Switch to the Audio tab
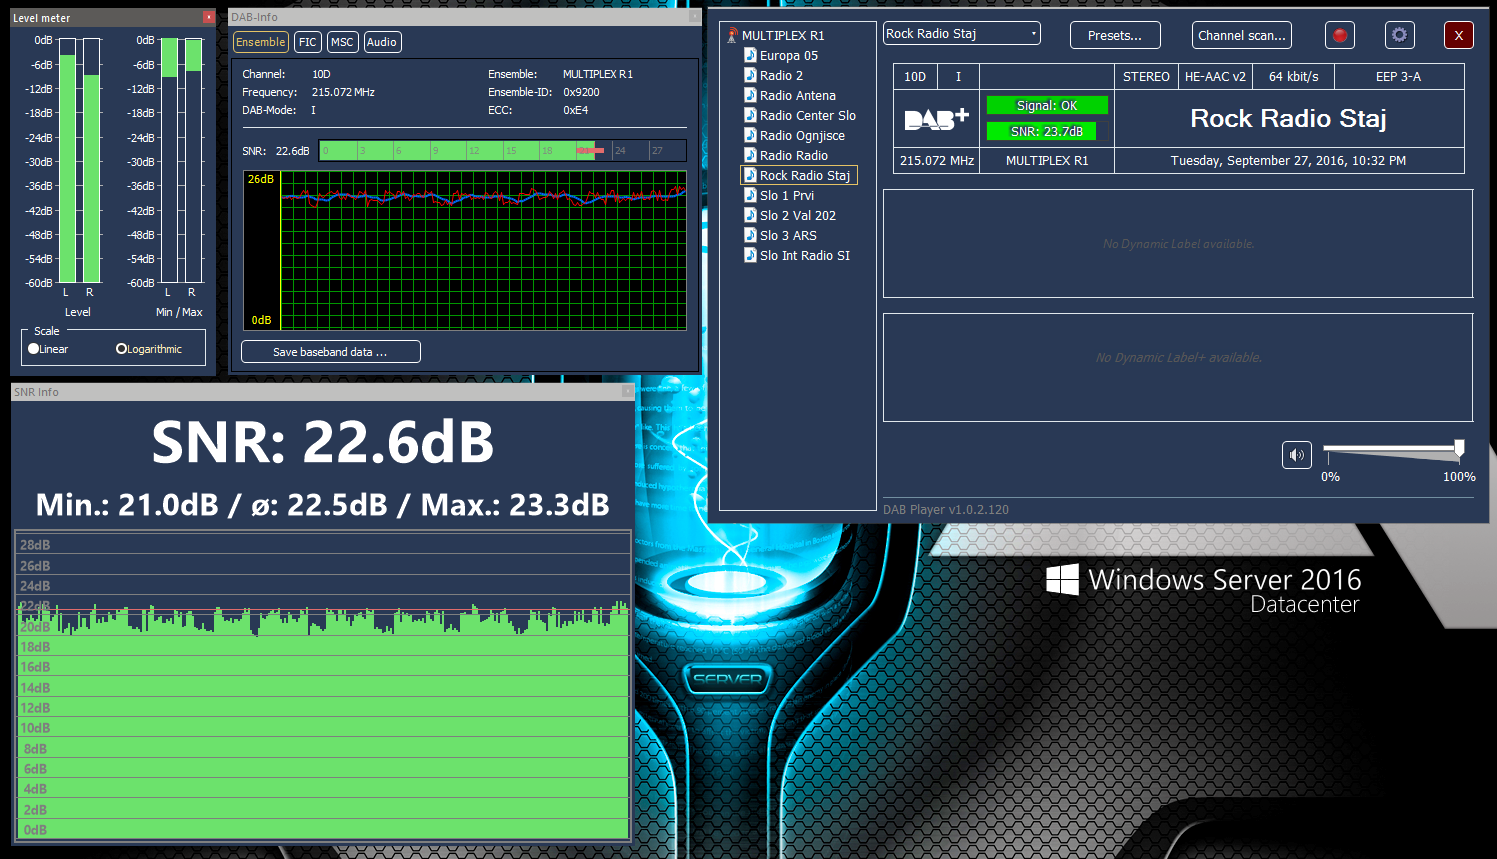The height and width of the screenshot is (859, 1497). pos(382,42)
